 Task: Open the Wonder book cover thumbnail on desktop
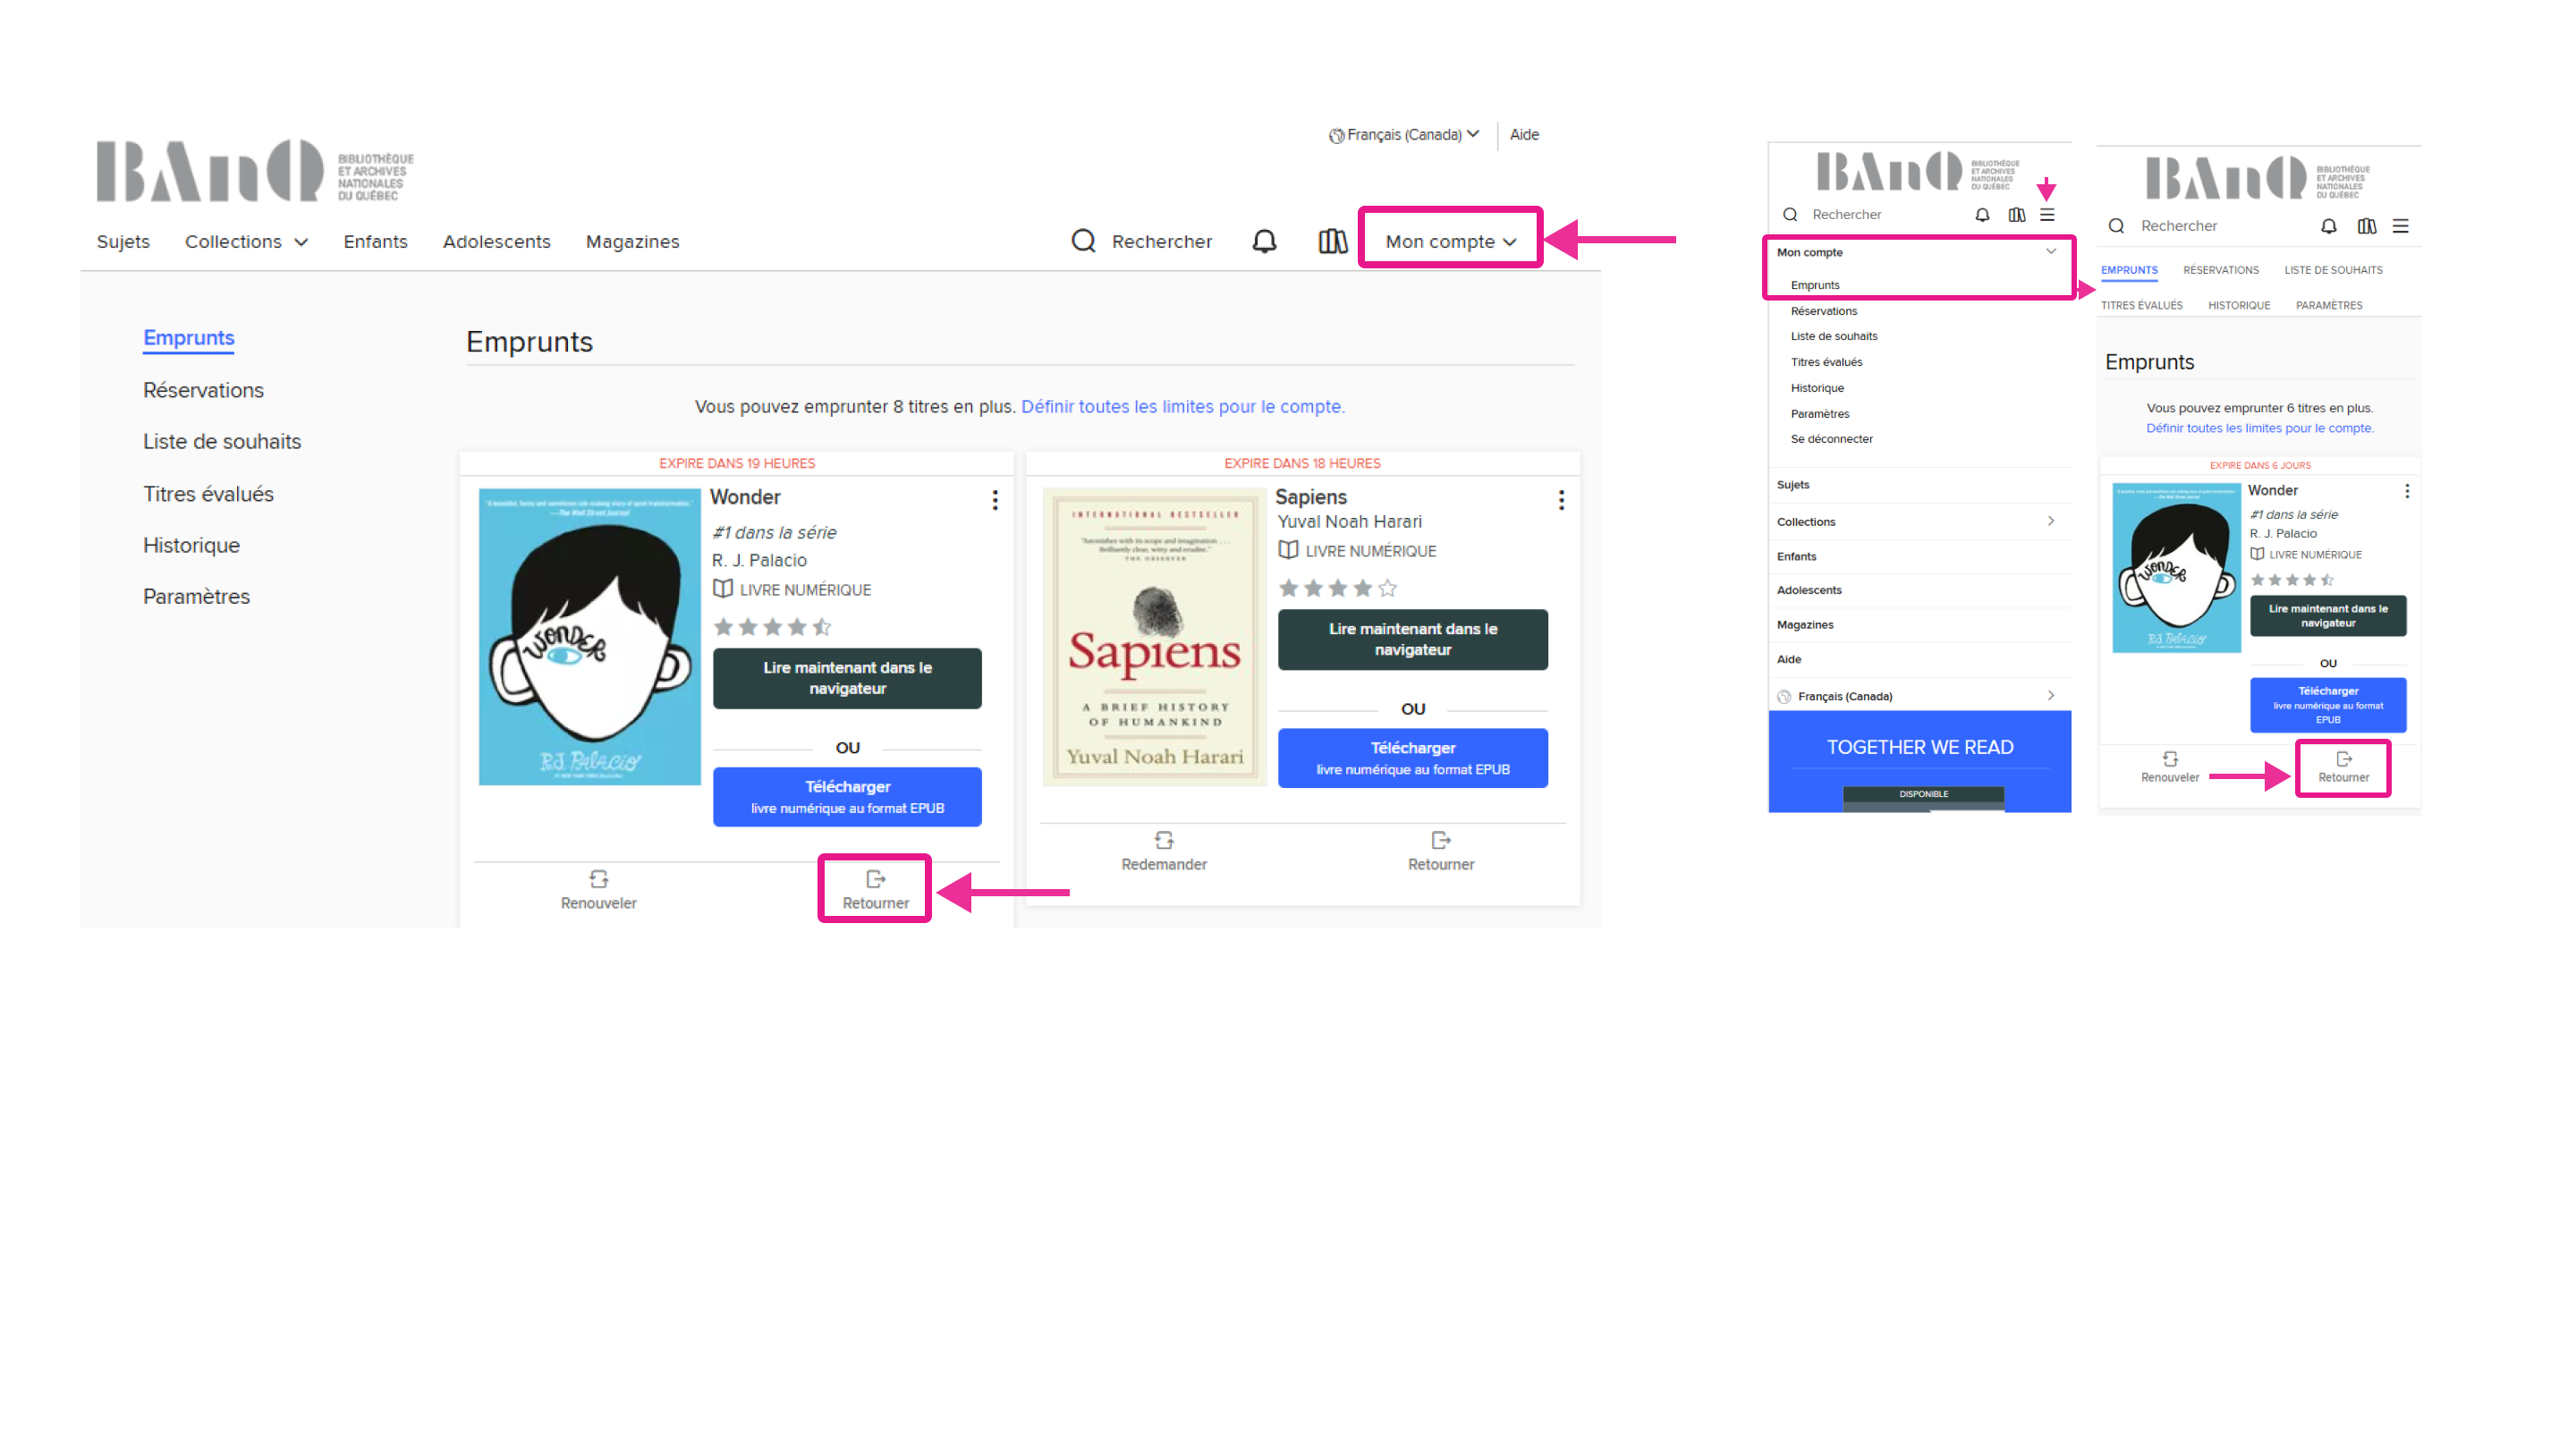589,637
